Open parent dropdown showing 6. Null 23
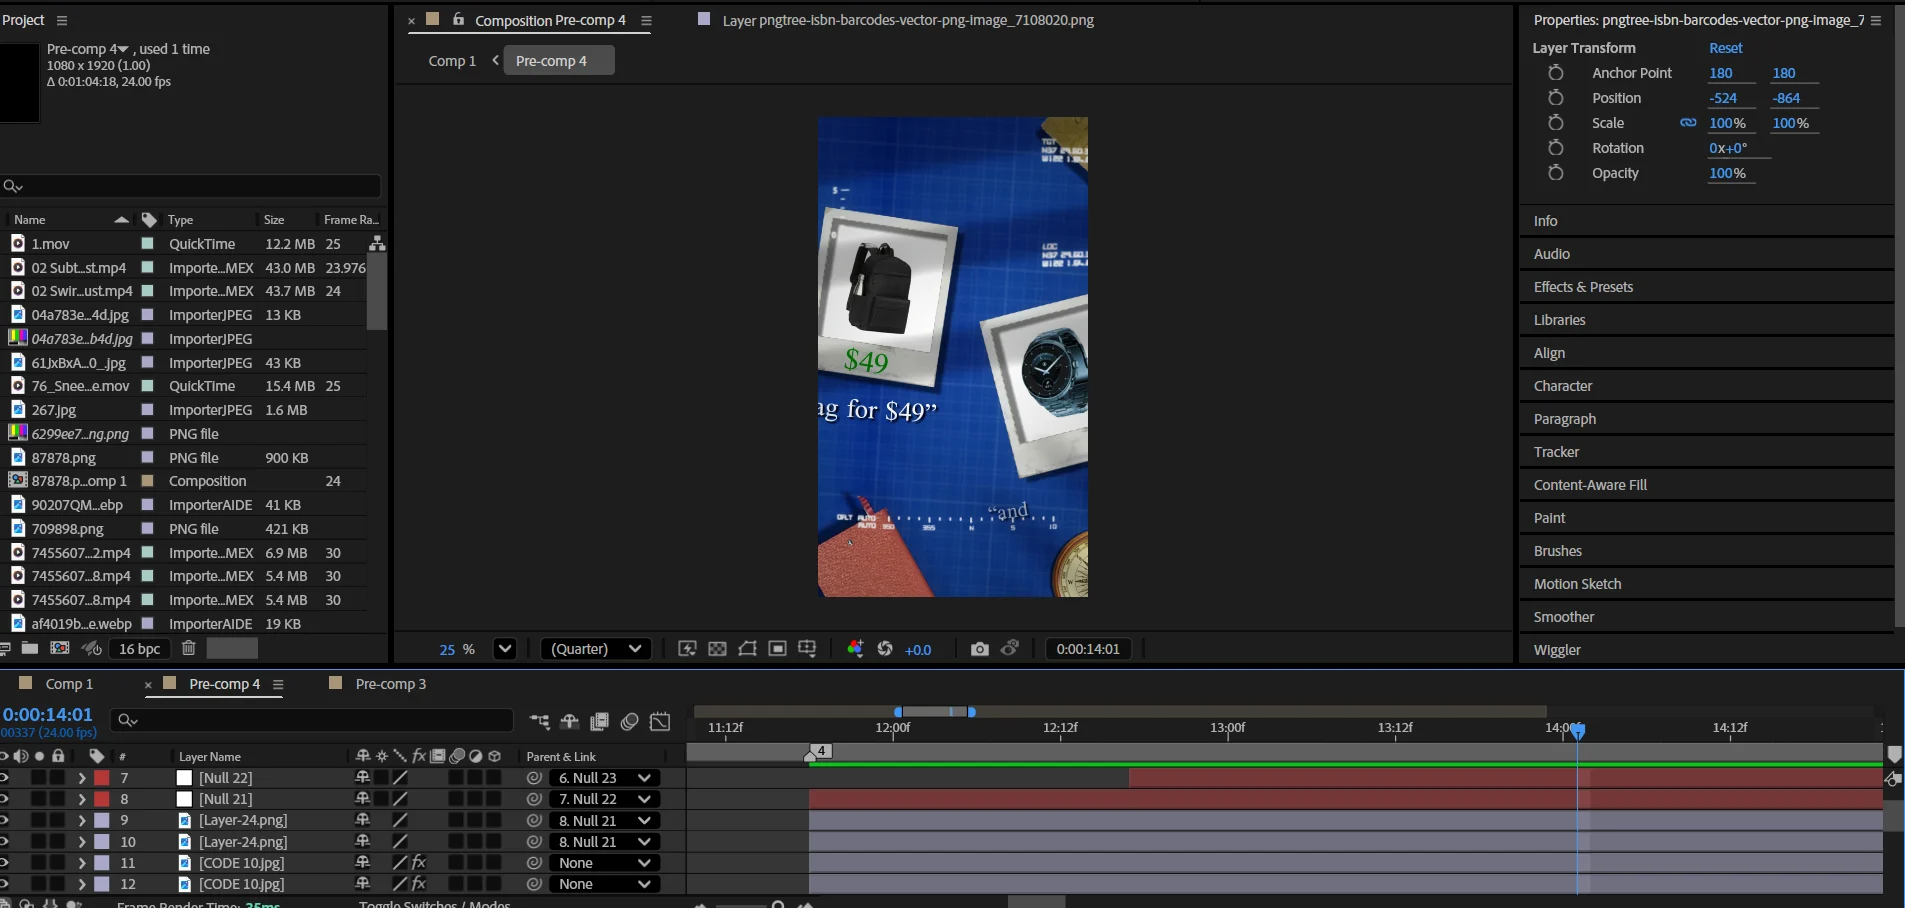 point(605,778)
